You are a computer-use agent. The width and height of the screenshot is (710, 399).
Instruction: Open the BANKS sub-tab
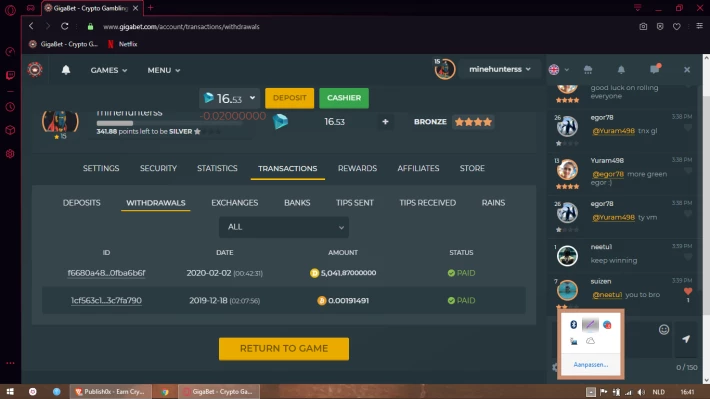click(x=297, y=203)
